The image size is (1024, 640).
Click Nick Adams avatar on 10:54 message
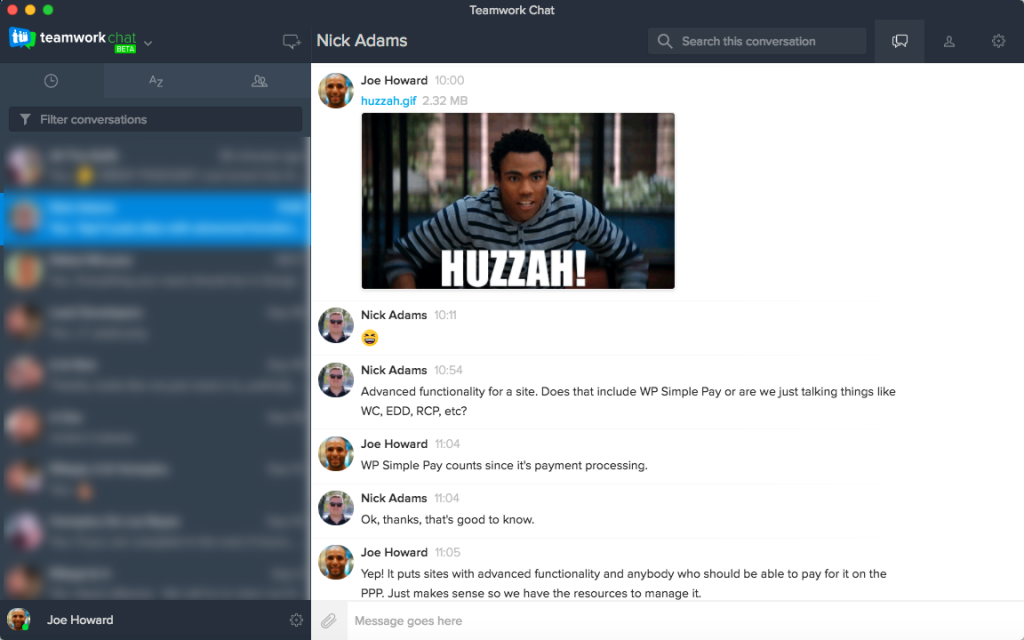coord(336,380)
